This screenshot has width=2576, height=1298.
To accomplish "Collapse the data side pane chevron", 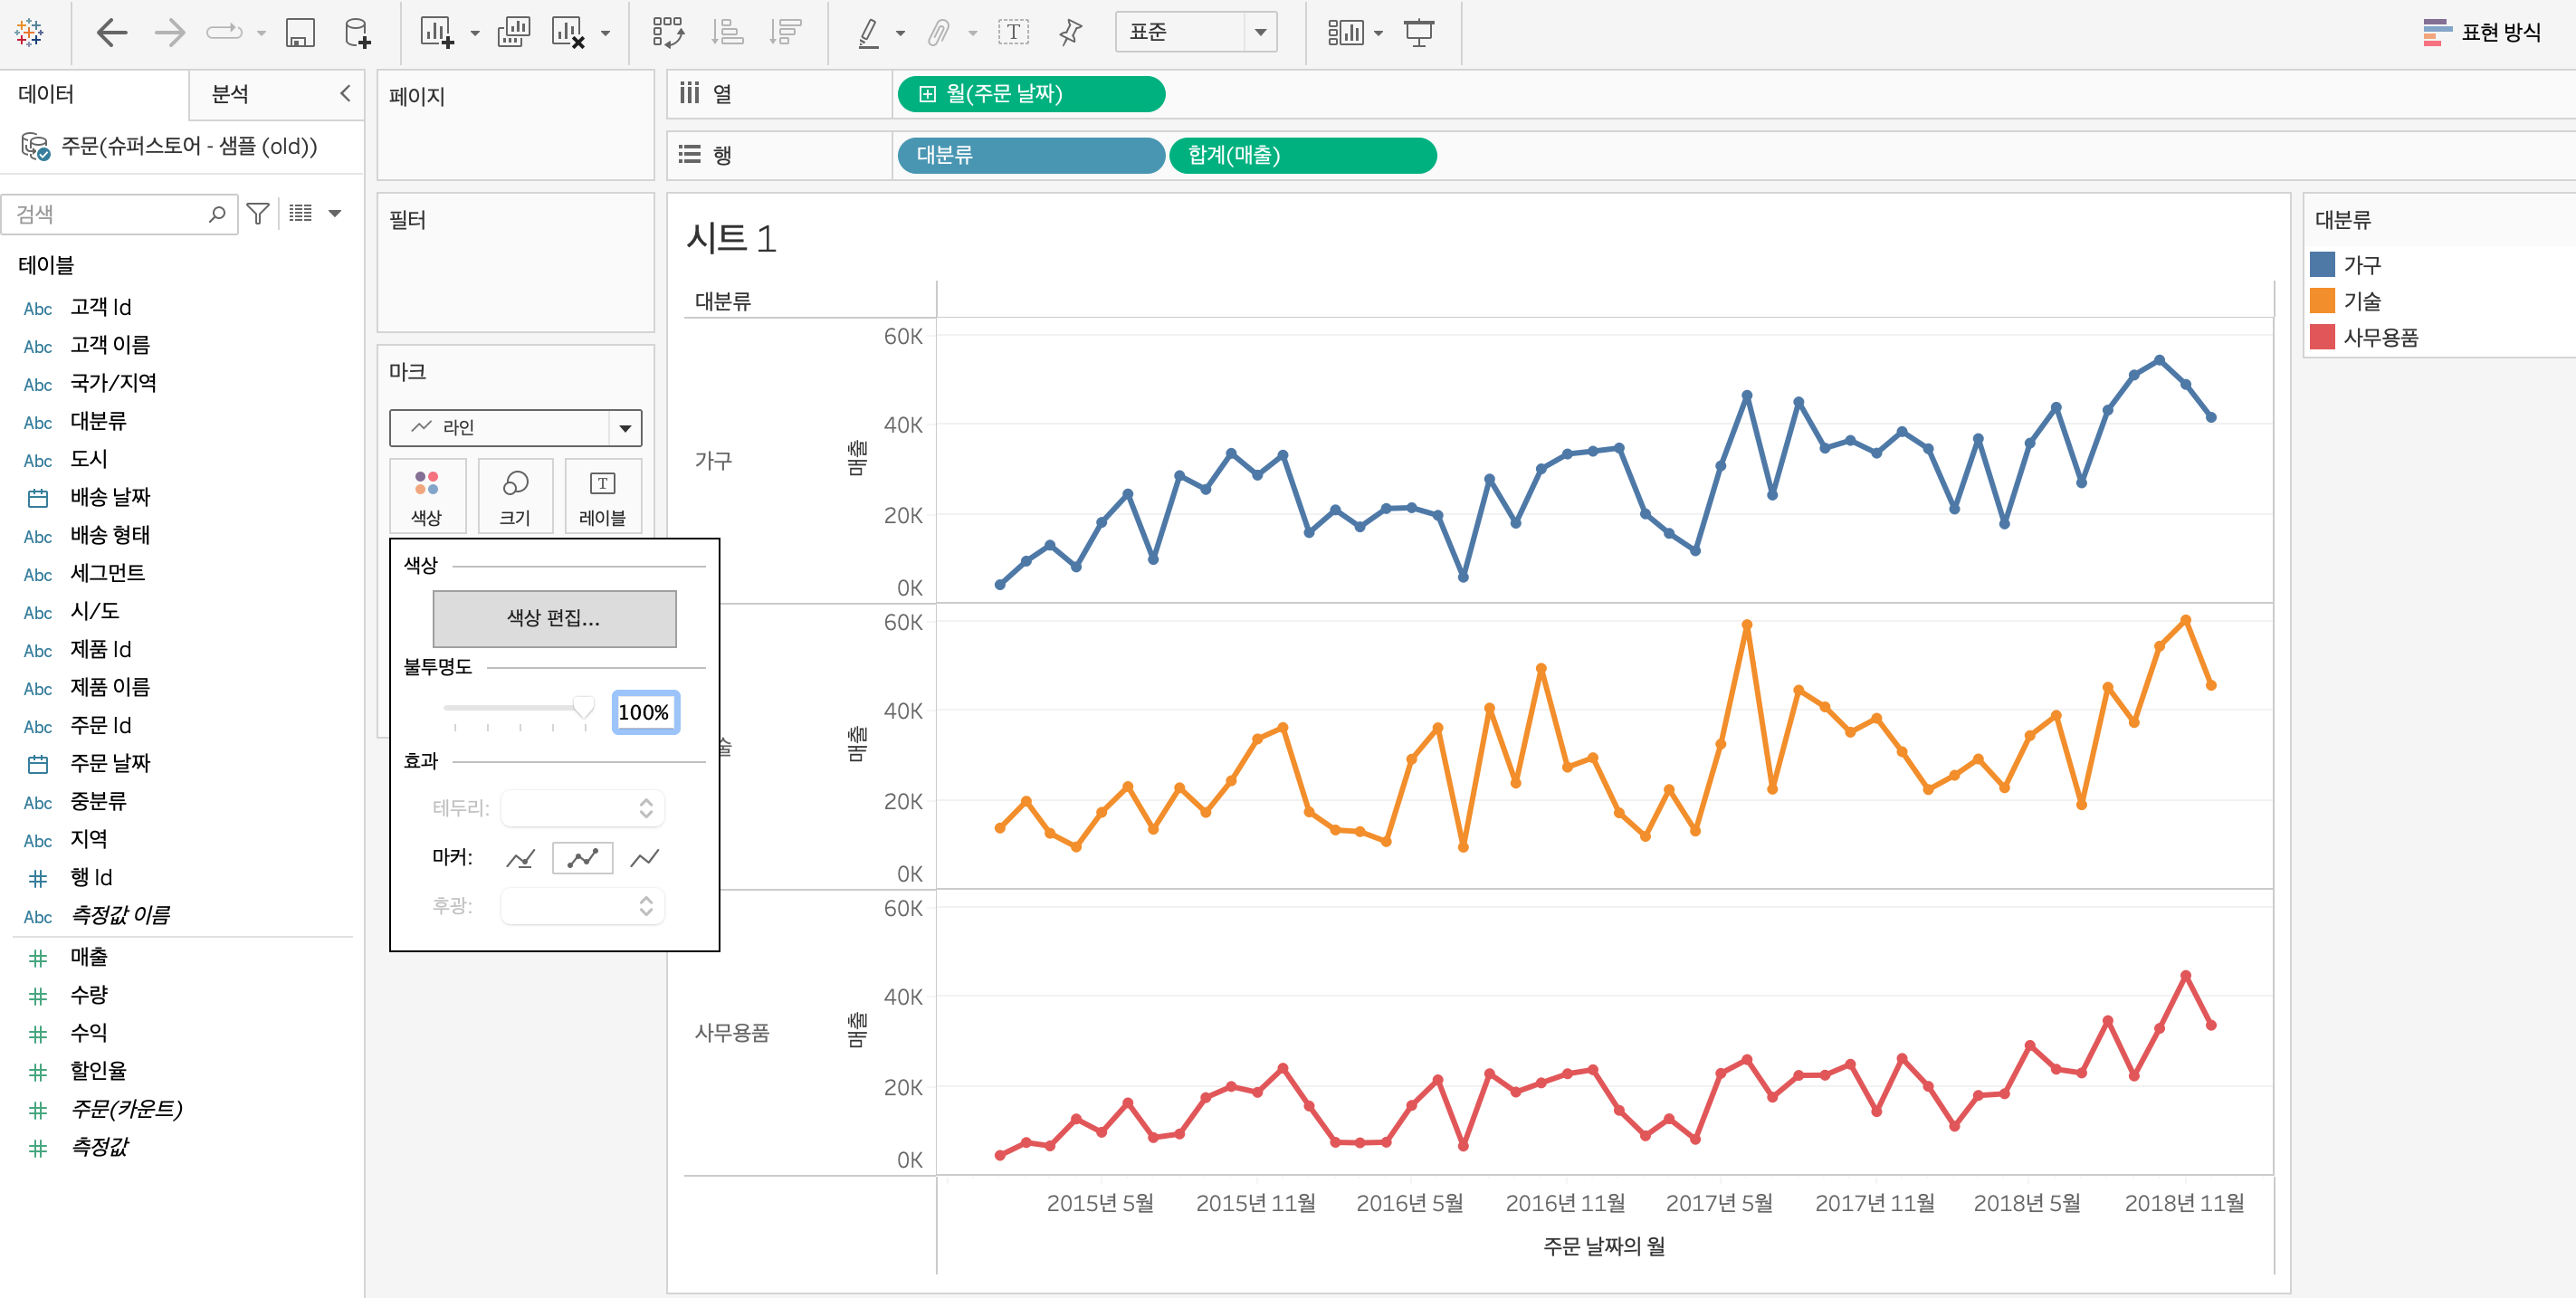I will (345, 94).
